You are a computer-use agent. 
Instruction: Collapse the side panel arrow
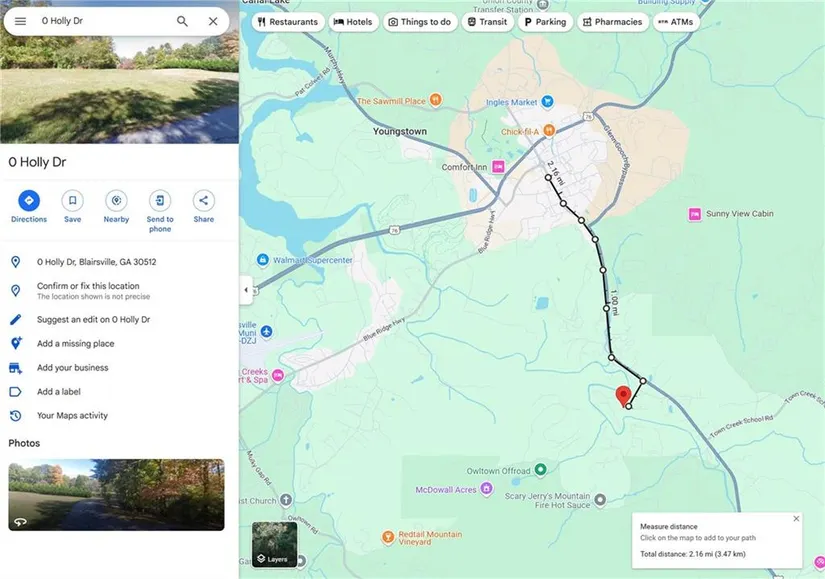point(246,290)
